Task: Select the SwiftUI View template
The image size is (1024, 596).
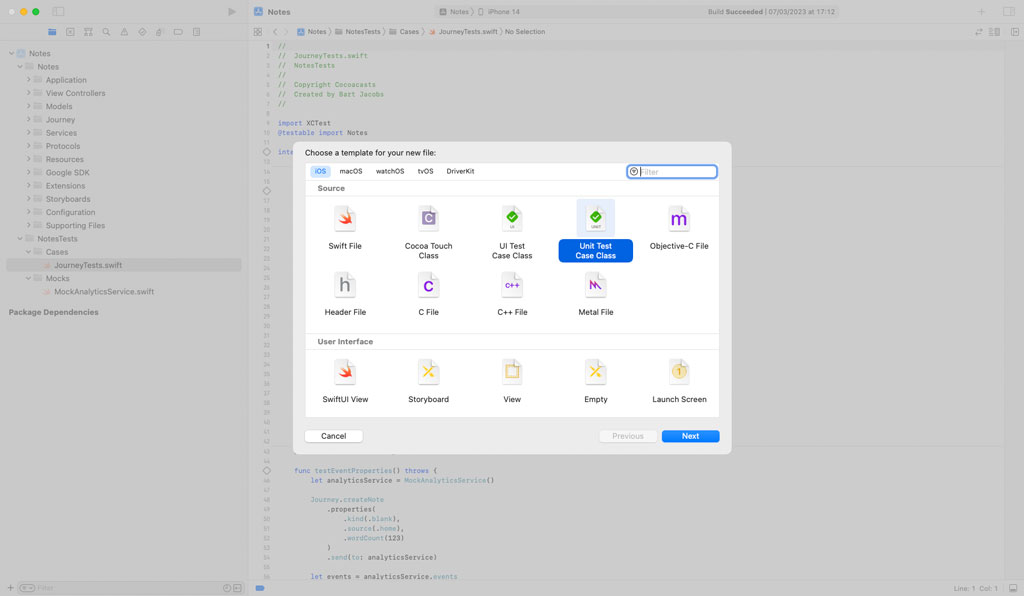Action: [345, 372]
